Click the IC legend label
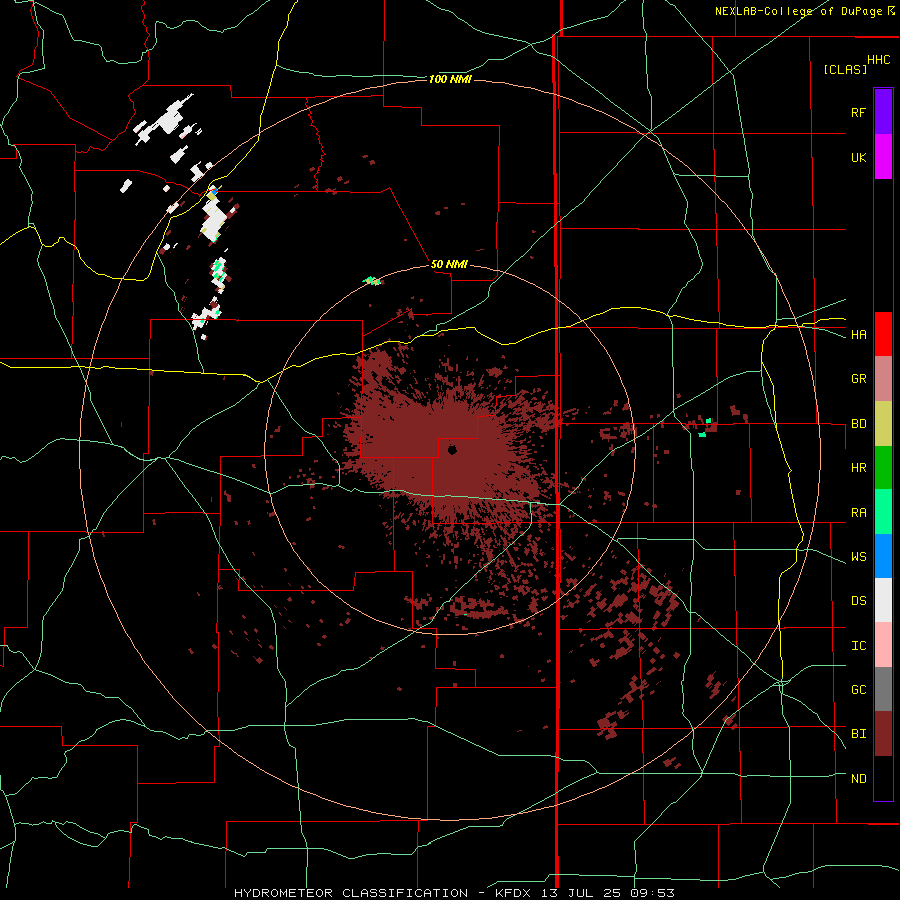Image resolution: width=900 pixels, height=900 pixels. coord(858,645)
